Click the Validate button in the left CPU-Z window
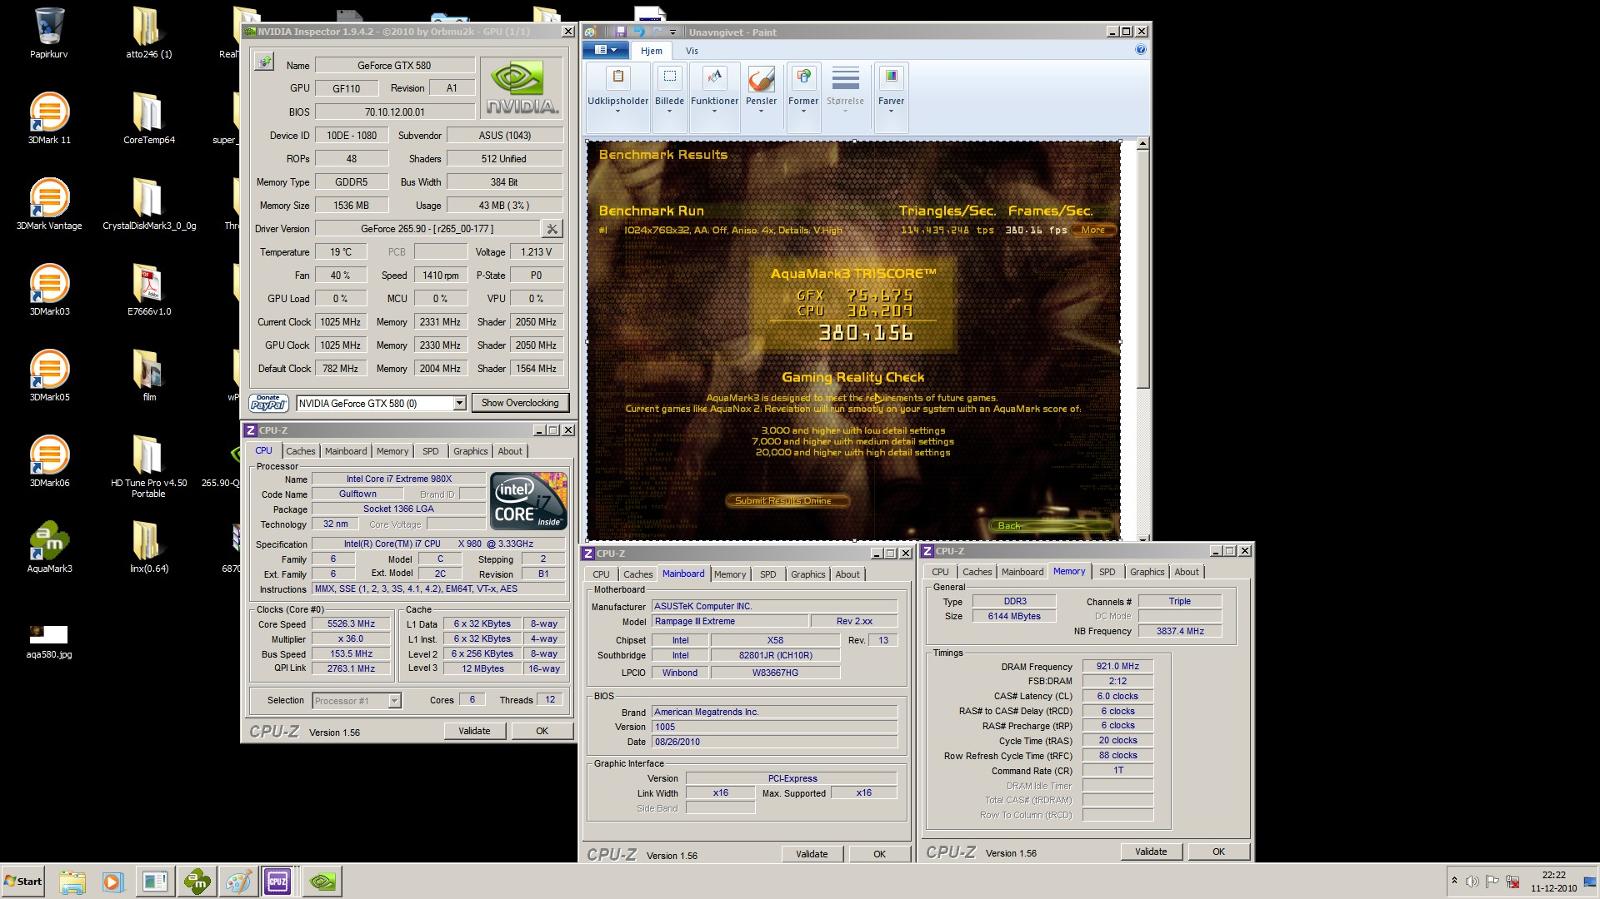 coord(474,731)
